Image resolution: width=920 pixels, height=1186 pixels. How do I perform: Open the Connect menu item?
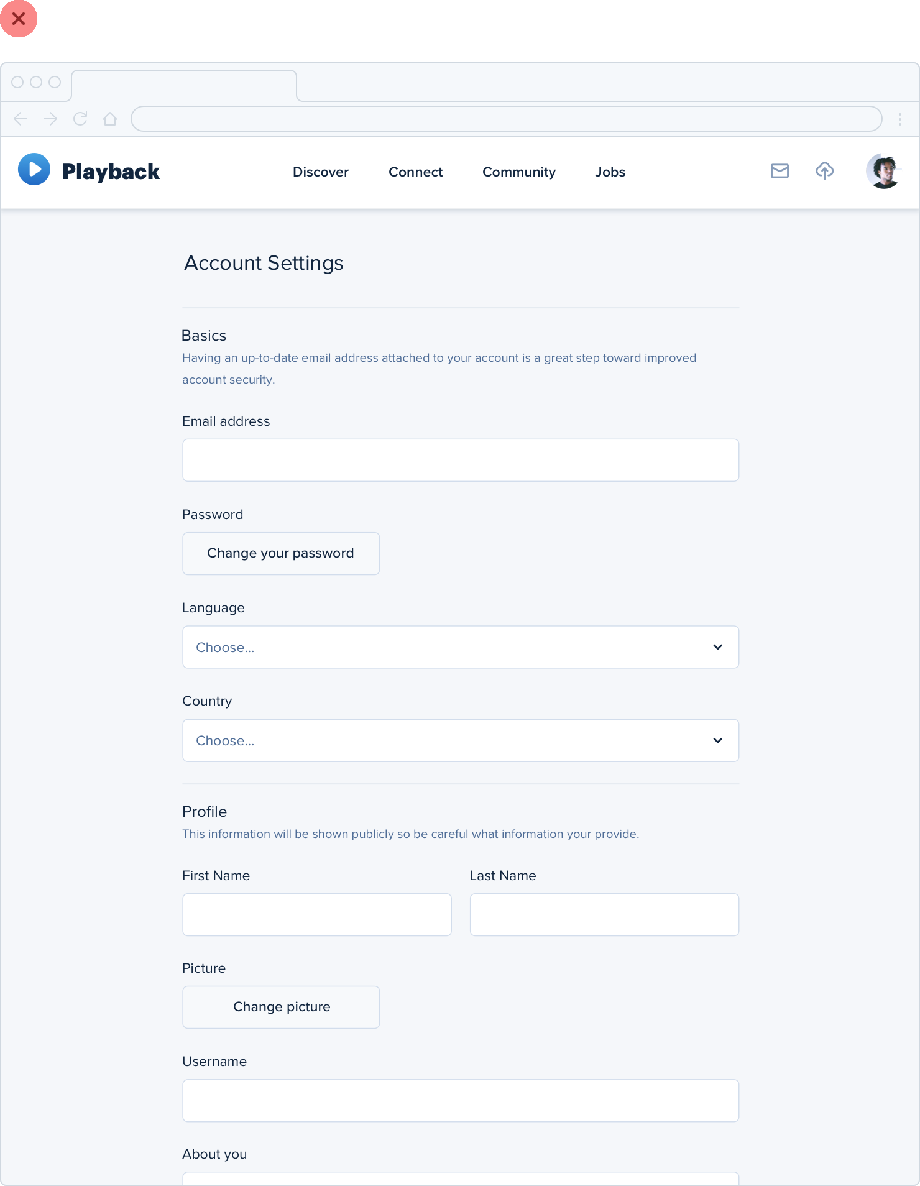[416, 172]
